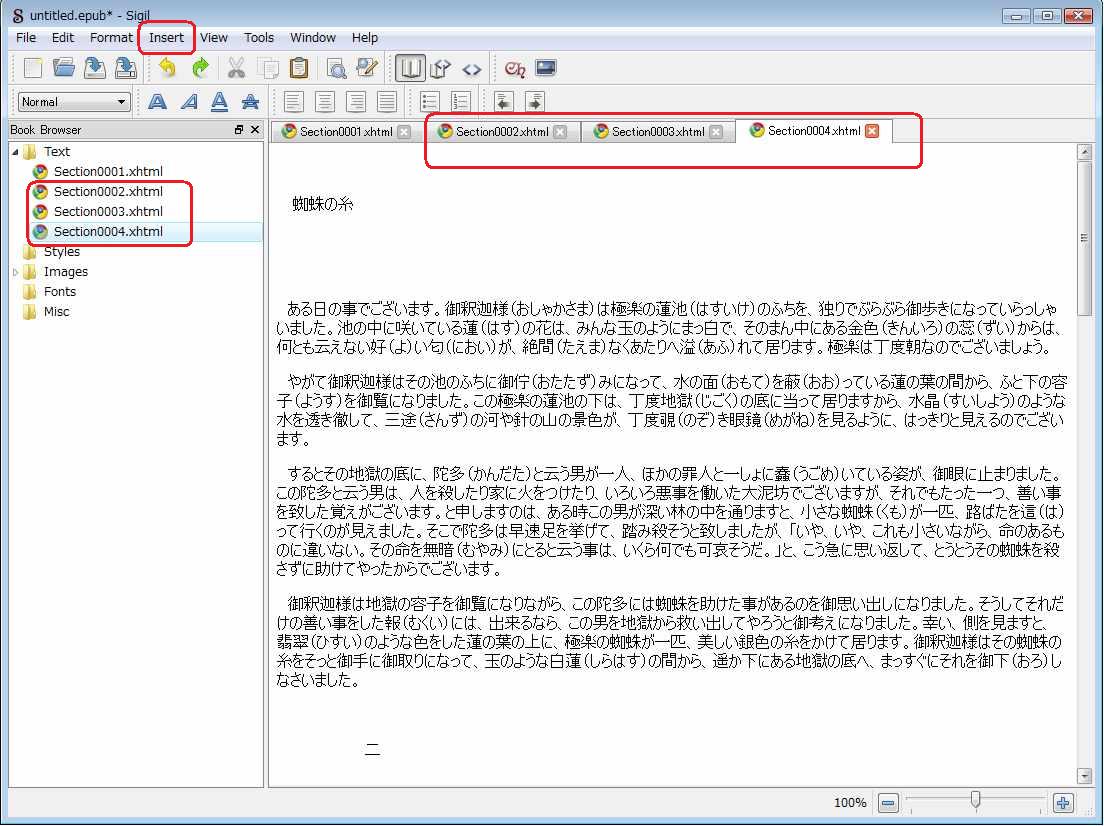Switch to Code View mode

click(x=471, y=68)
